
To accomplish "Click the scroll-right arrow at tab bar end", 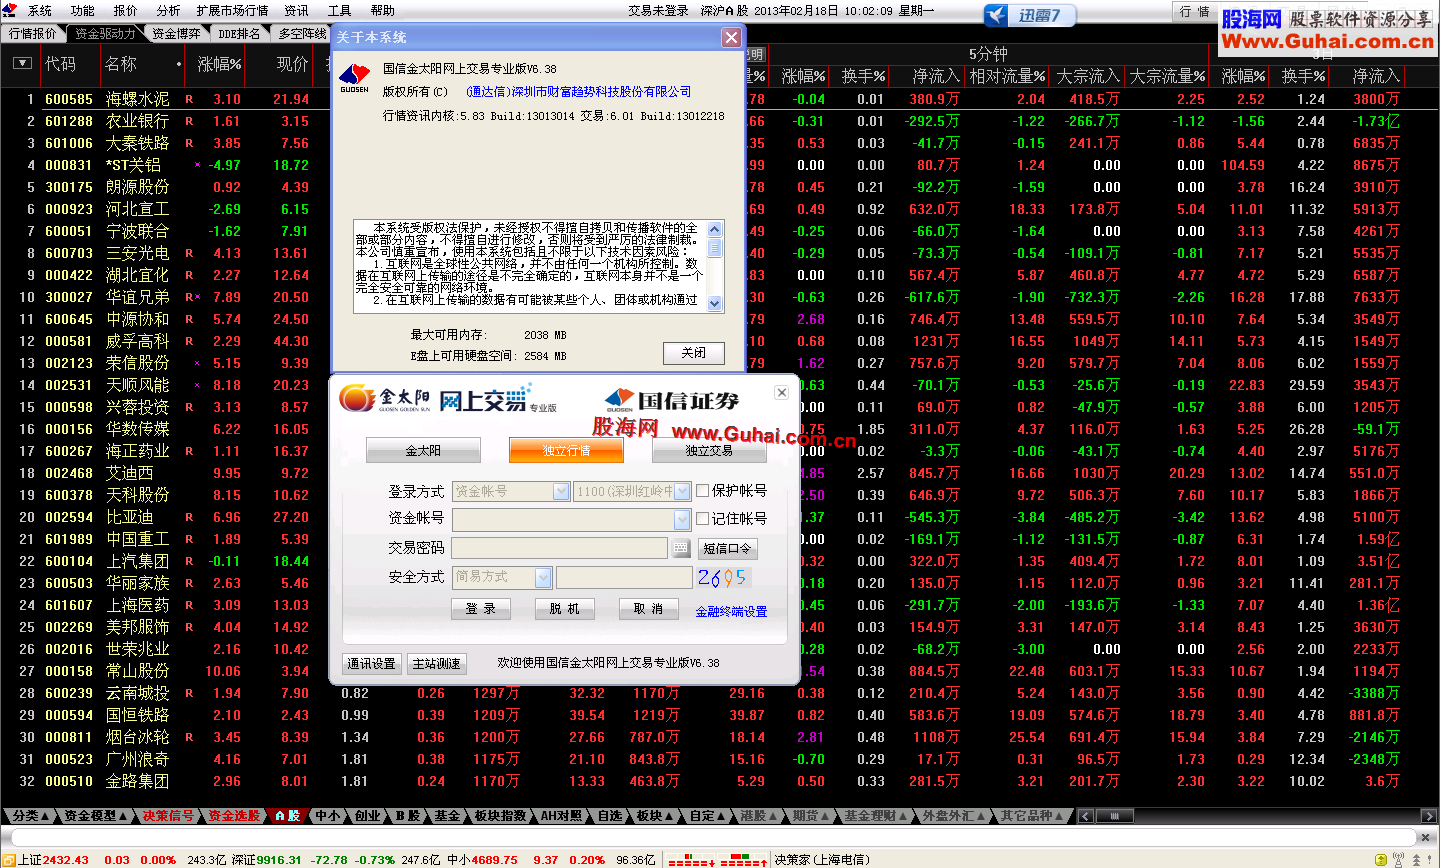I will [1429, 816].
